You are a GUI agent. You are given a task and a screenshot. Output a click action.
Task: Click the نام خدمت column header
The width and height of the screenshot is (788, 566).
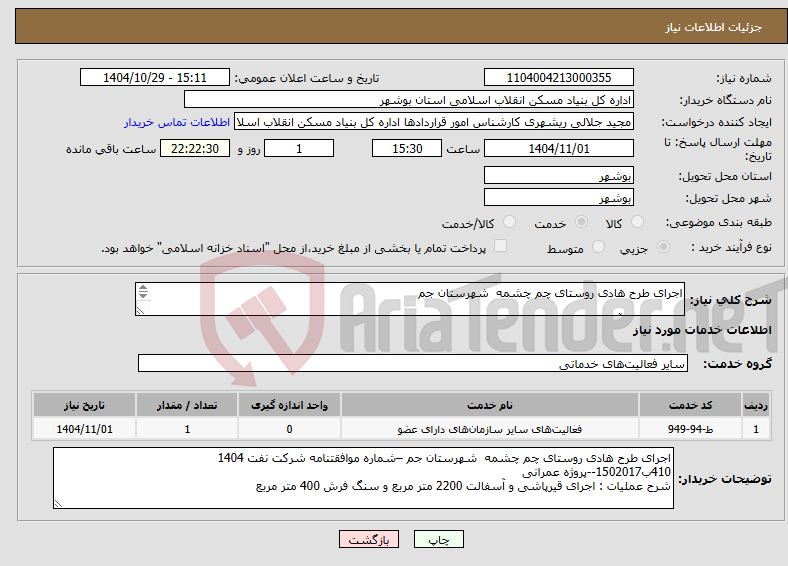489,405
